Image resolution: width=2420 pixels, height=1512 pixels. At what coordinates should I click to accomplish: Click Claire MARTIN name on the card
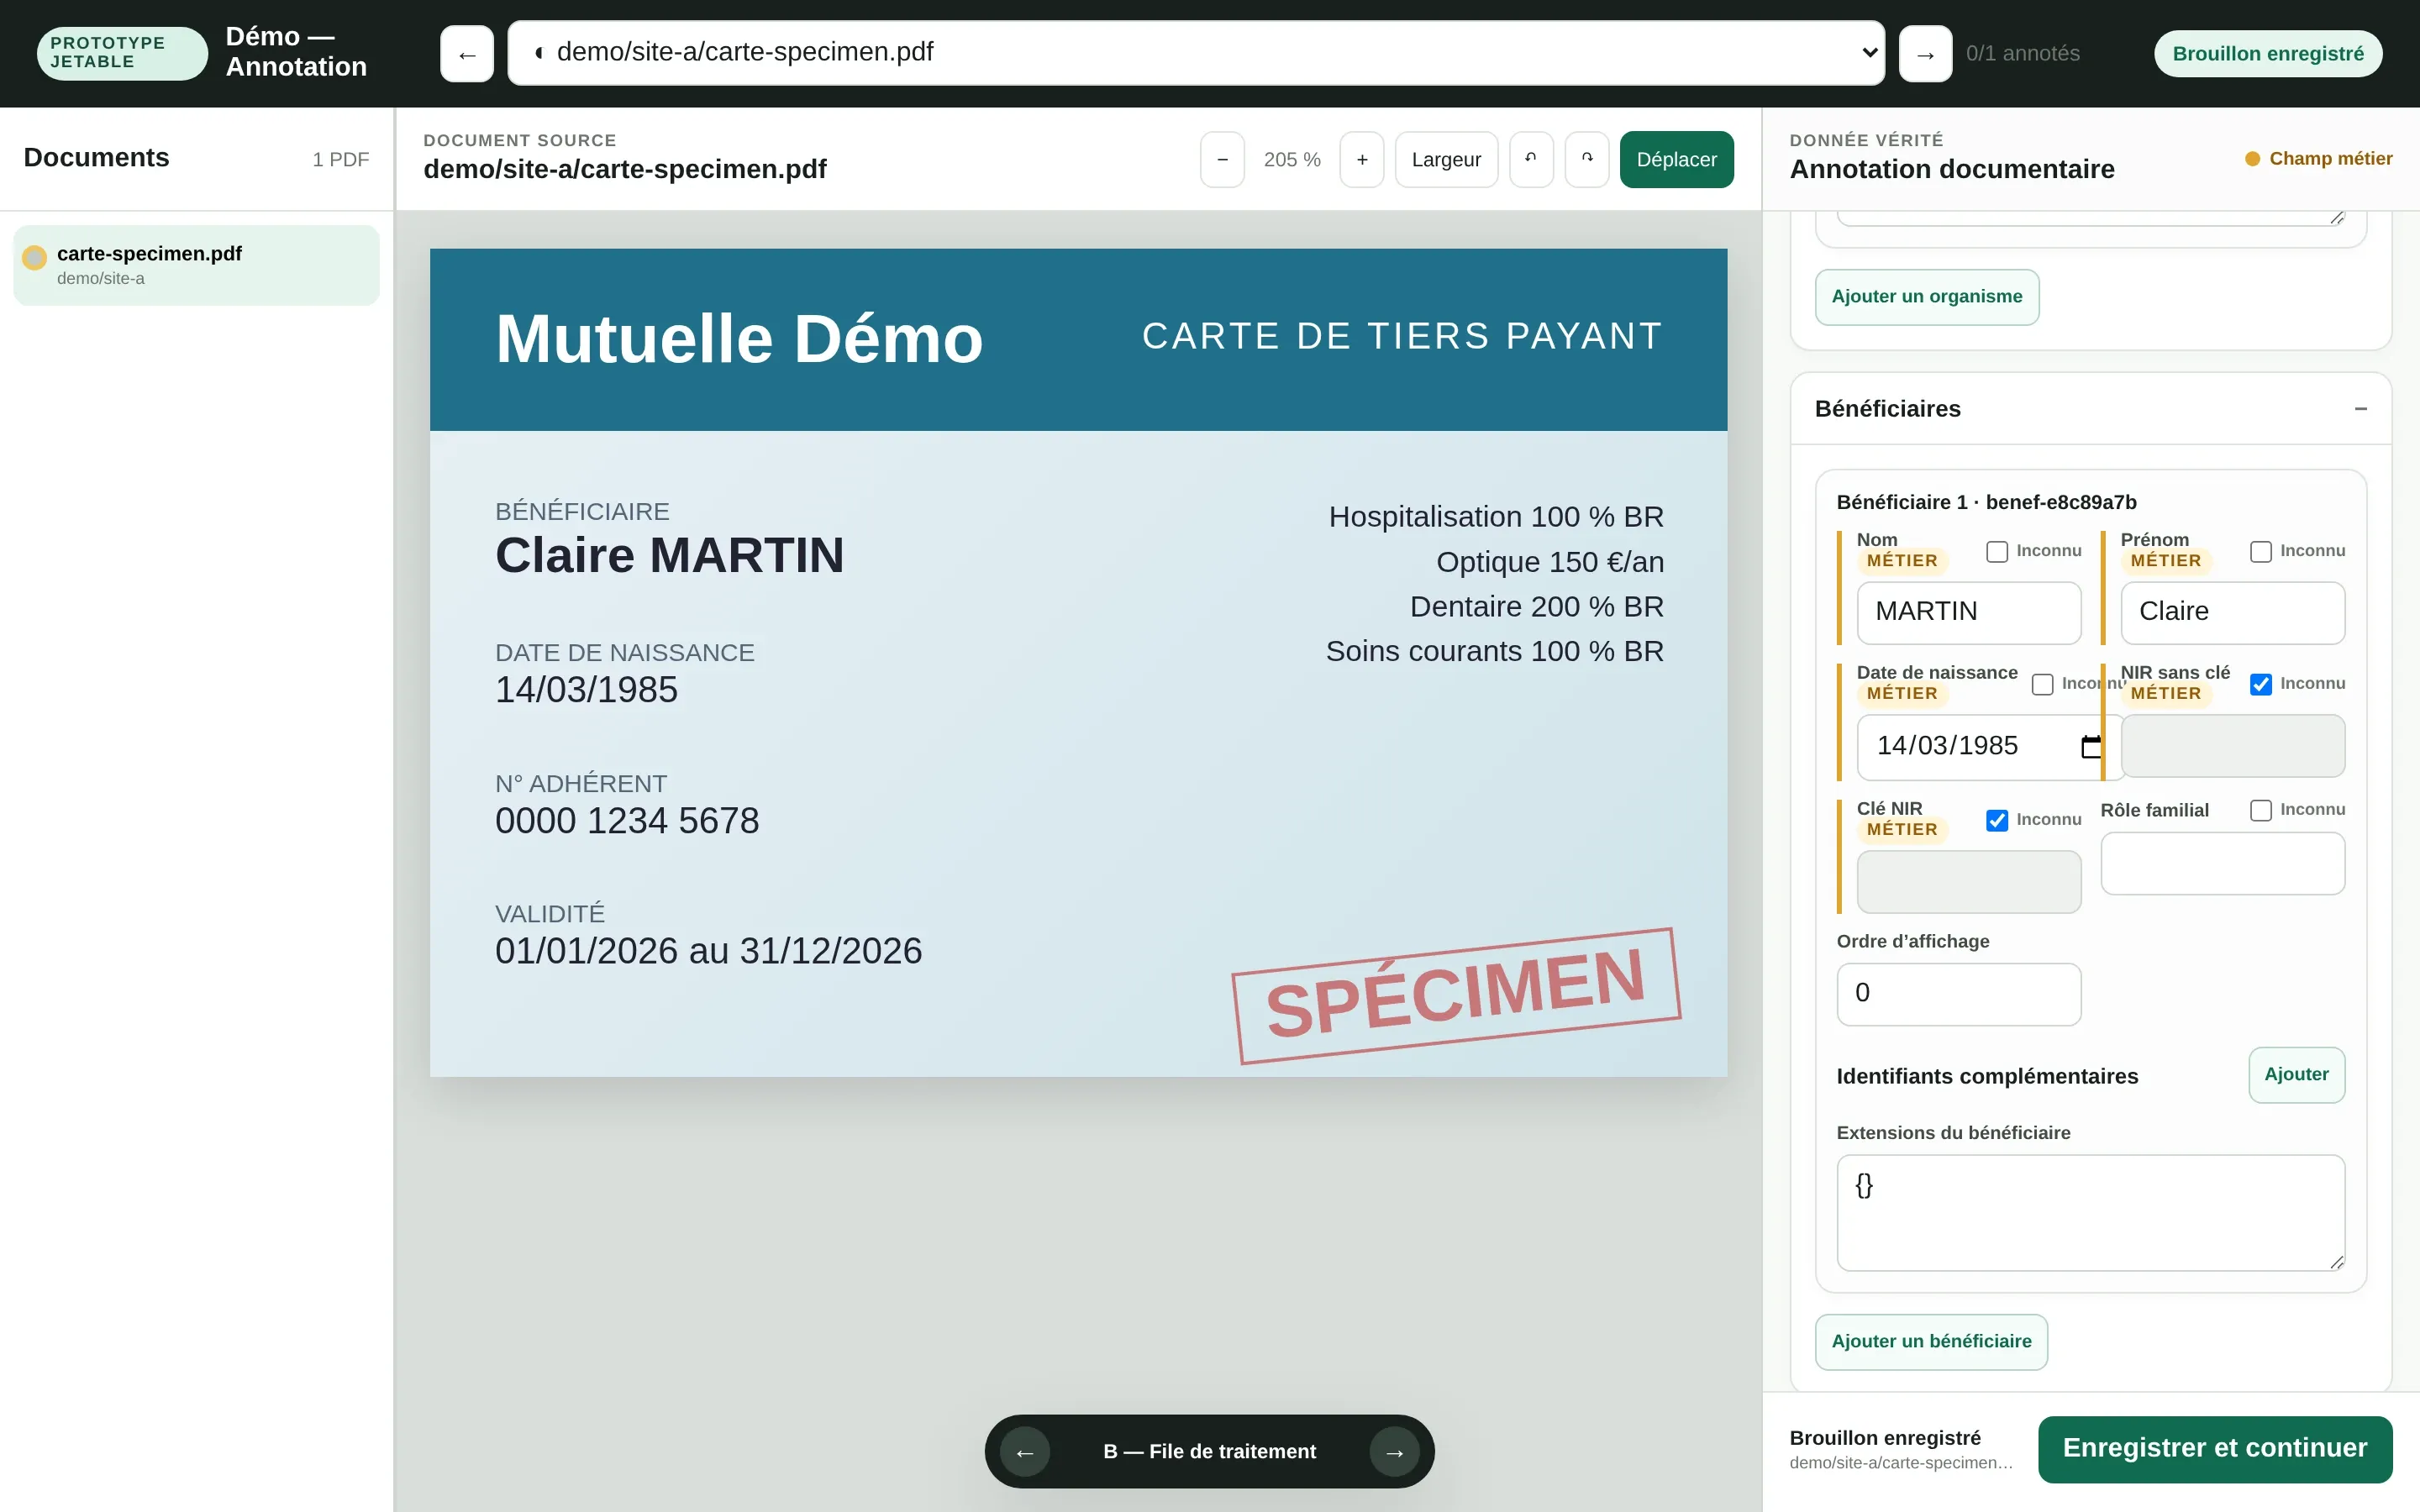click(669, 556)
